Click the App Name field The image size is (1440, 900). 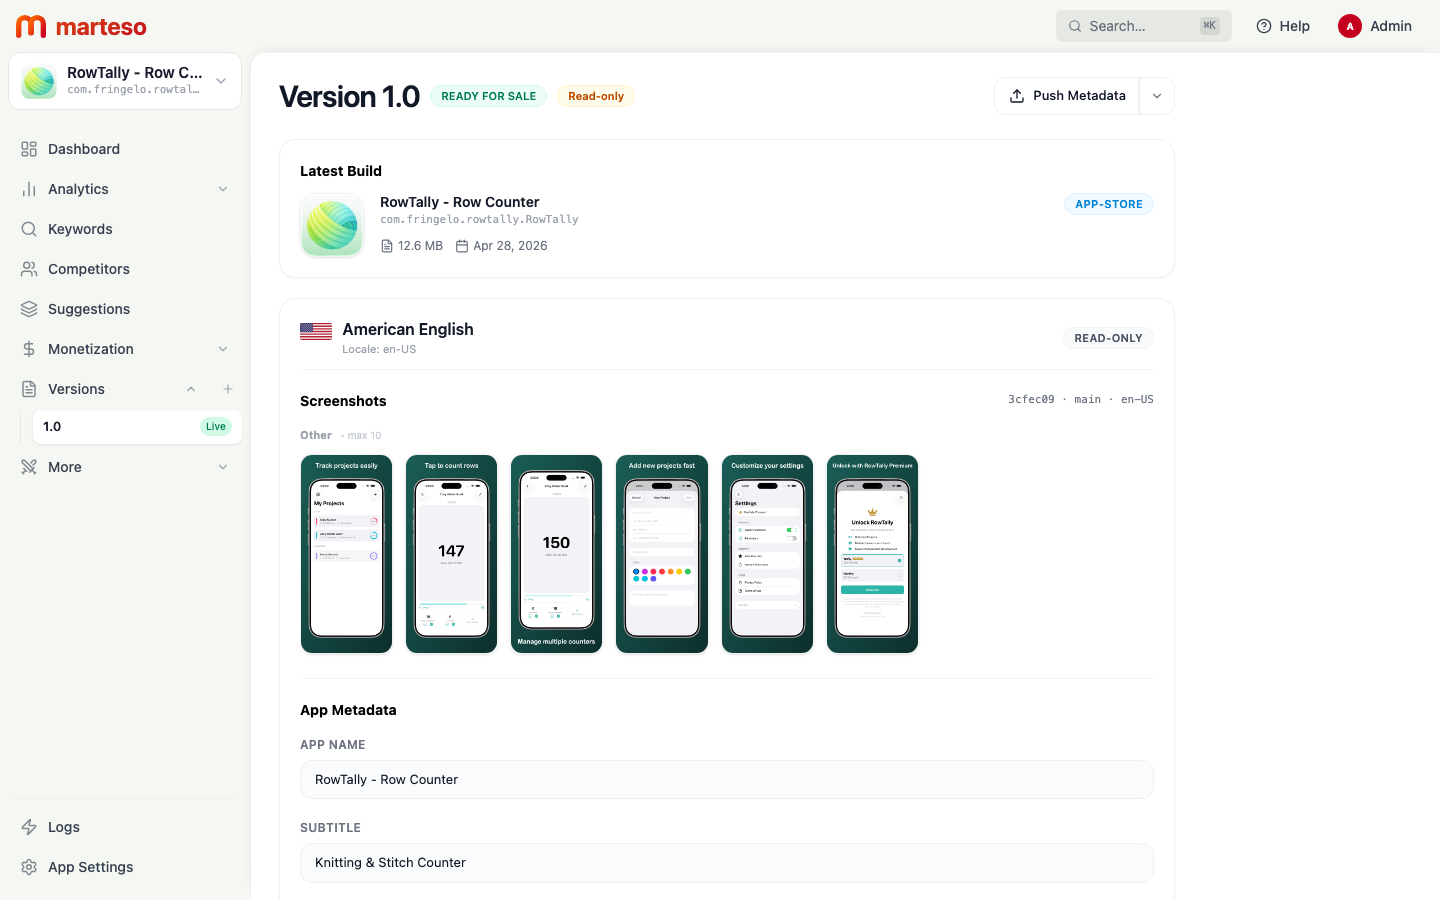click(x=727, y=780)
